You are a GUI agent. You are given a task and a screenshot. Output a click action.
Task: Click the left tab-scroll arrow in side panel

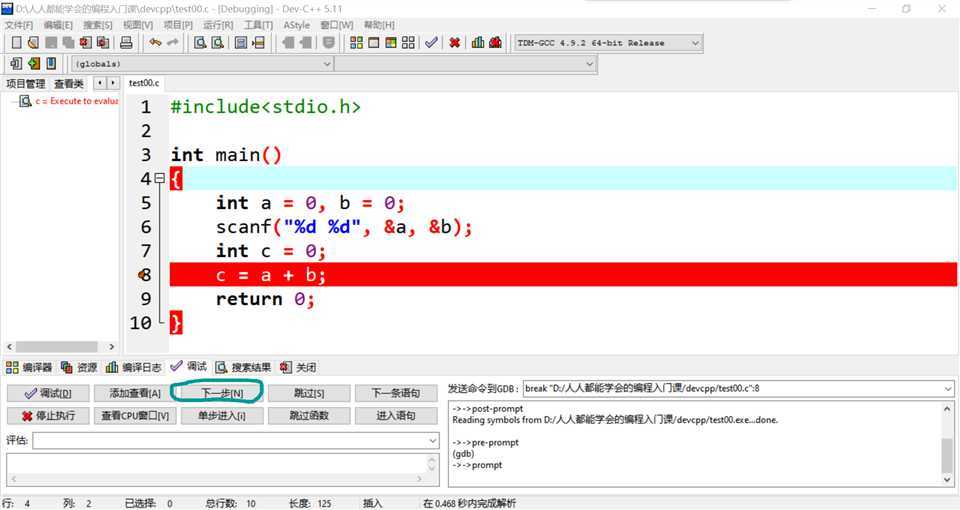100,83
